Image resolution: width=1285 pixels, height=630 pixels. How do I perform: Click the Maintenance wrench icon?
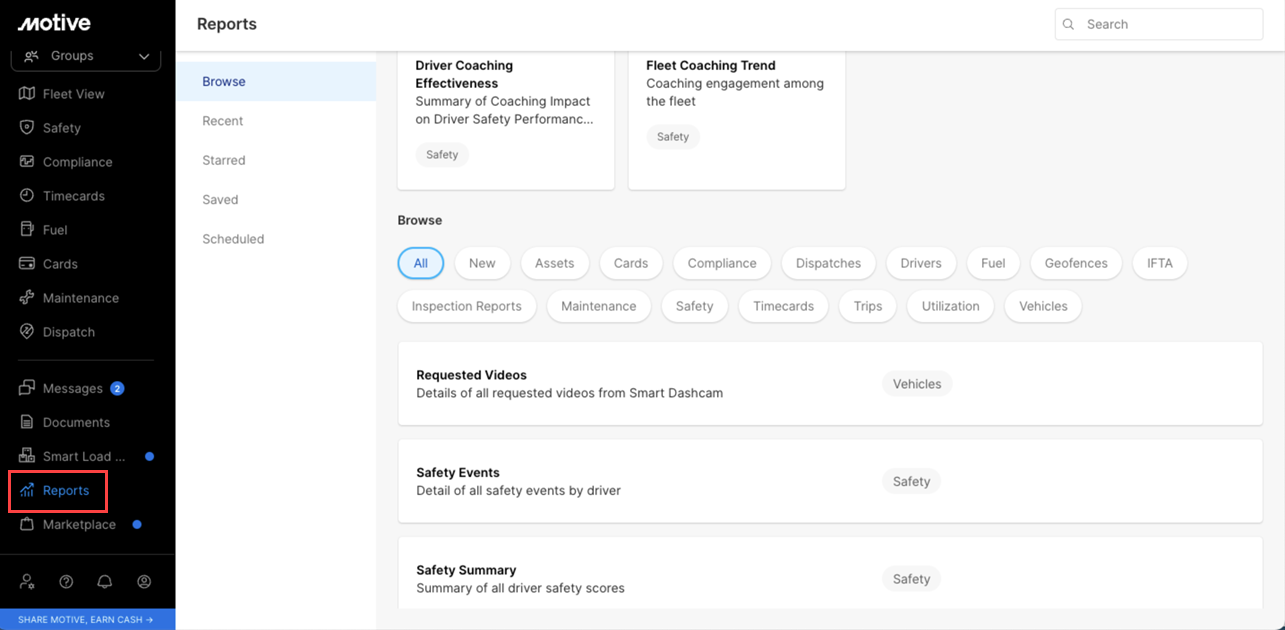(x=27, y=298)
